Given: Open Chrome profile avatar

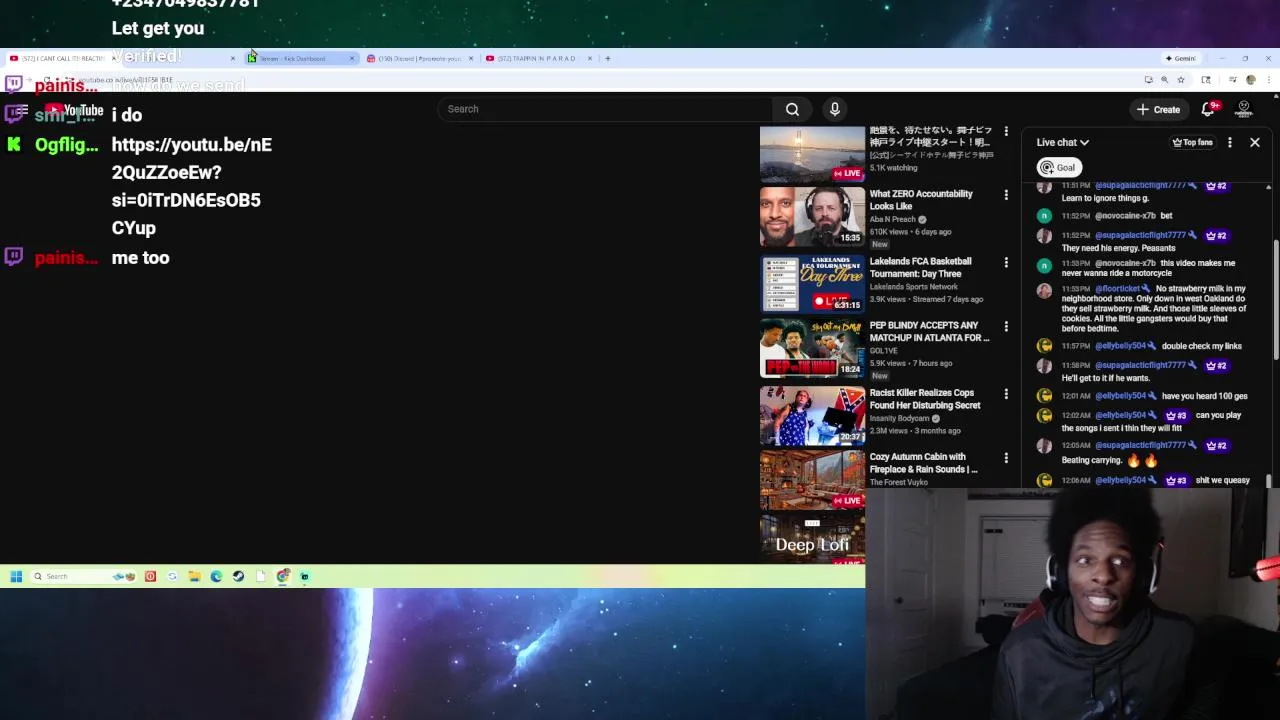Looking at the screenshot, I should [1251, 79].
